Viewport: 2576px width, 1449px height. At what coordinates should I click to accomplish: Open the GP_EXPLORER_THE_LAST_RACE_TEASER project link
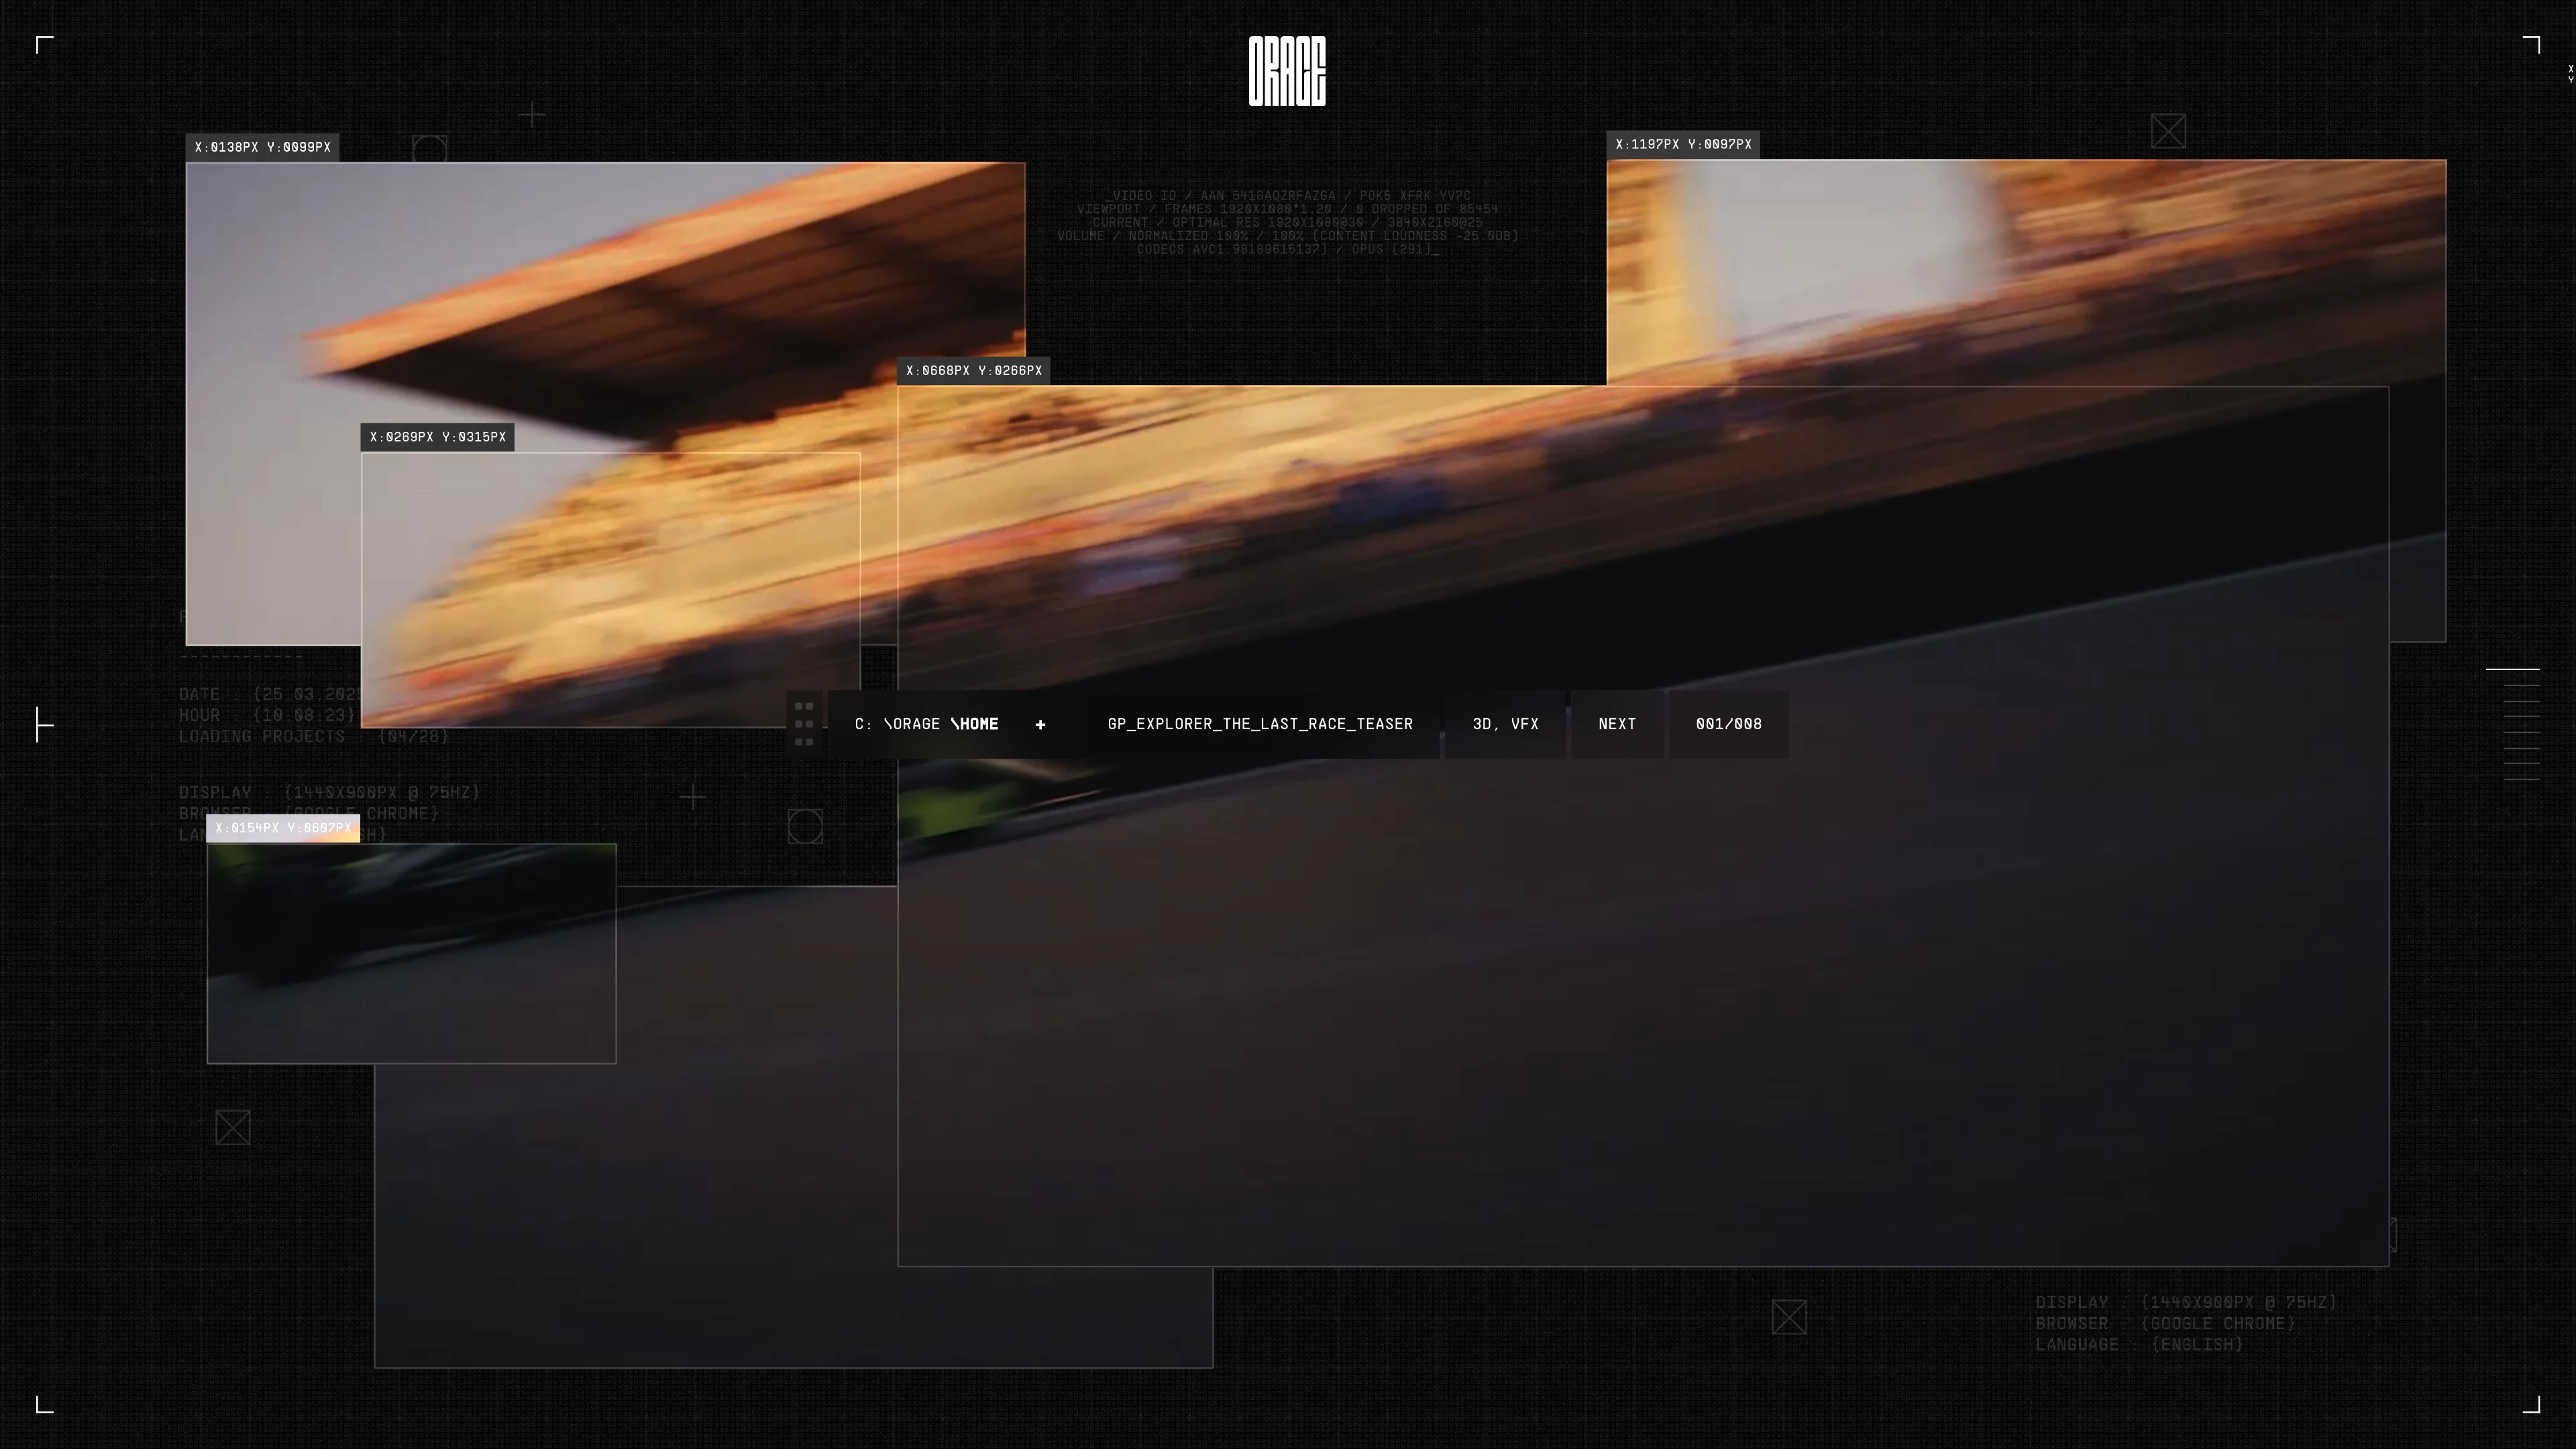click(1260, 724)
